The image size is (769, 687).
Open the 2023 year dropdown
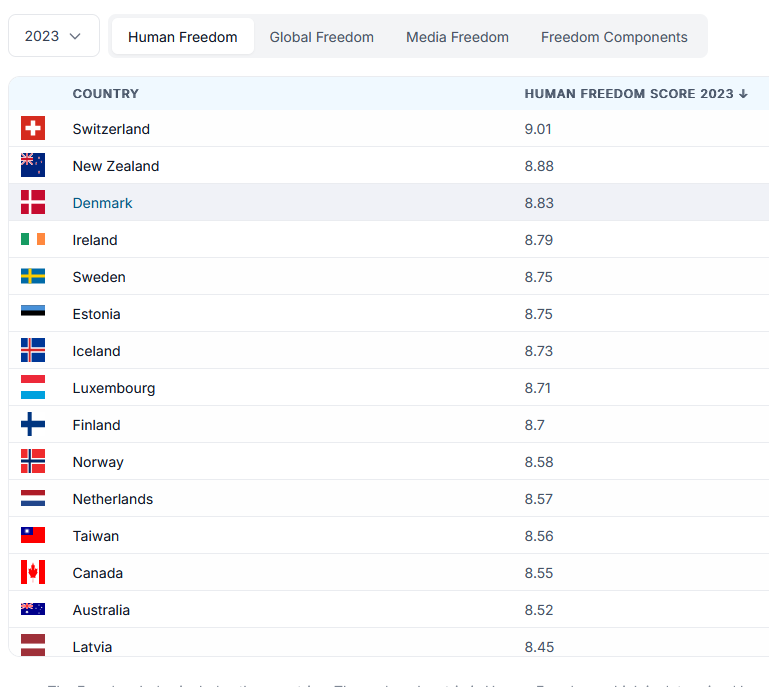pyautogui.click(x=54, y=36)
